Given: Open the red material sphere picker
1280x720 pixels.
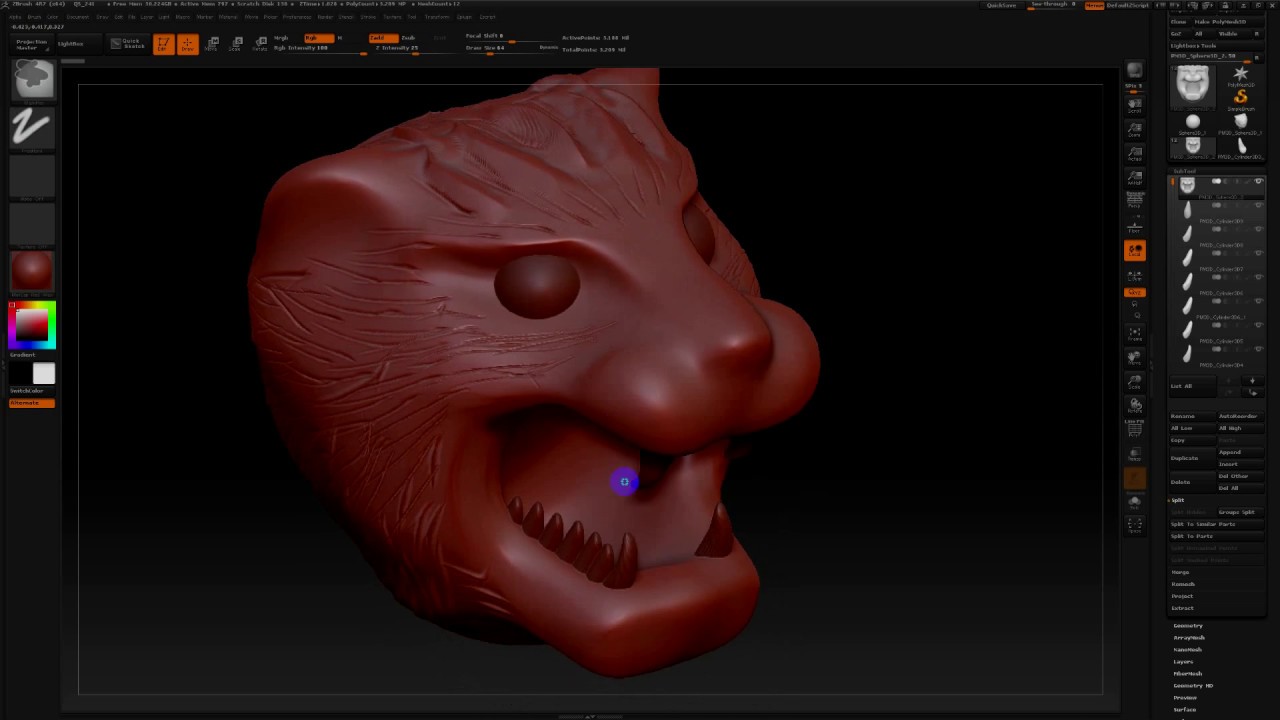Looking at the screenshot, I should point(33,272).
